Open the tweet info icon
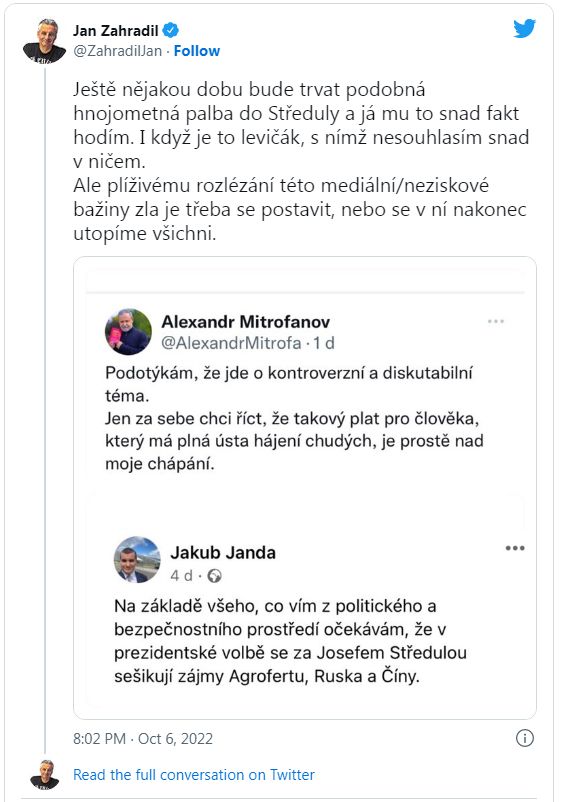This screenshot has height=802, width=562. 525,738
